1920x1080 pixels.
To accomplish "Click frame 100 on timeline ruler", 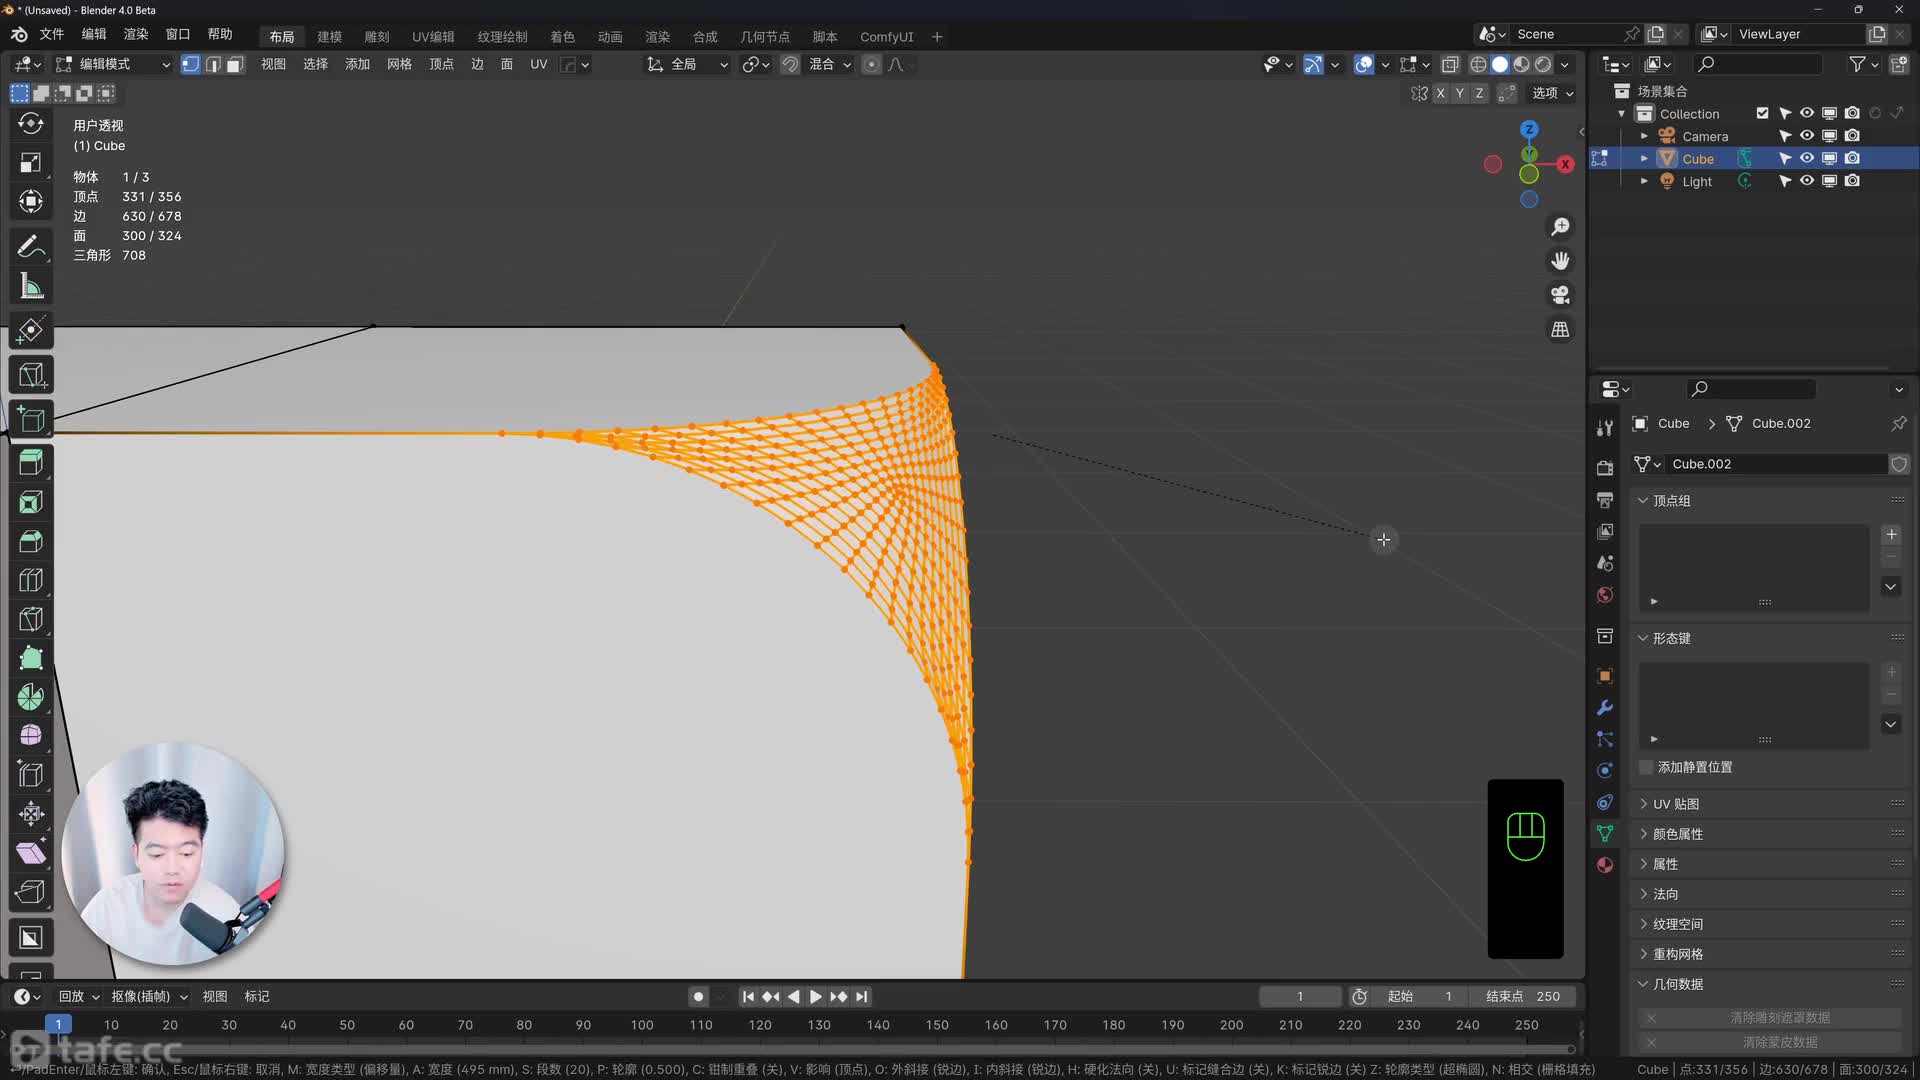I will click(x=642, y=1025).
